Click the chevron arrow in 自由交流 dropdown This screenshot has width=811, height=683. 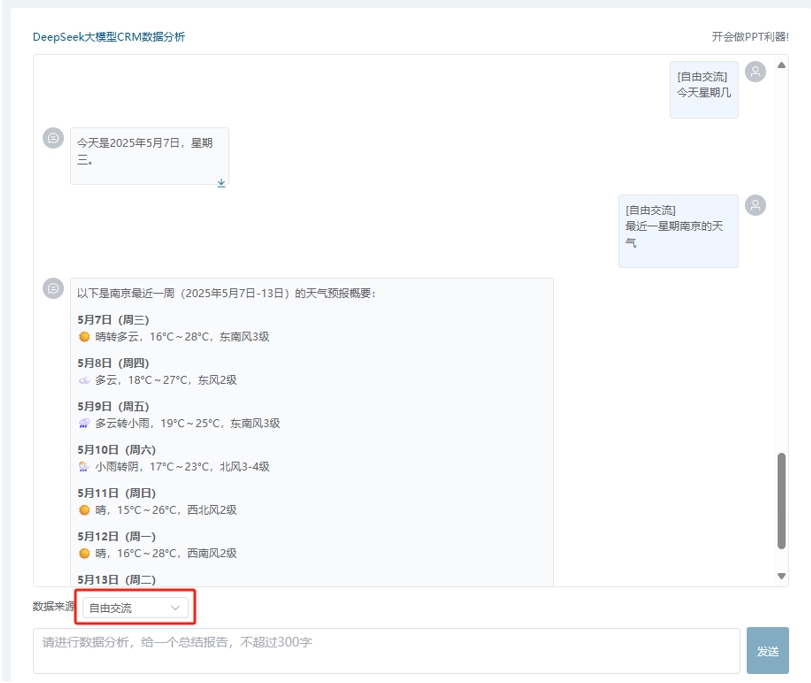[175, 608]
